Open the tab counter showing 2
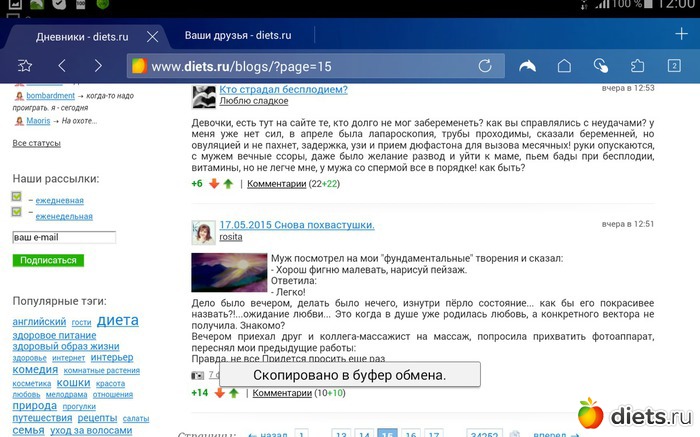700x437 pixels. click(673, 66)
